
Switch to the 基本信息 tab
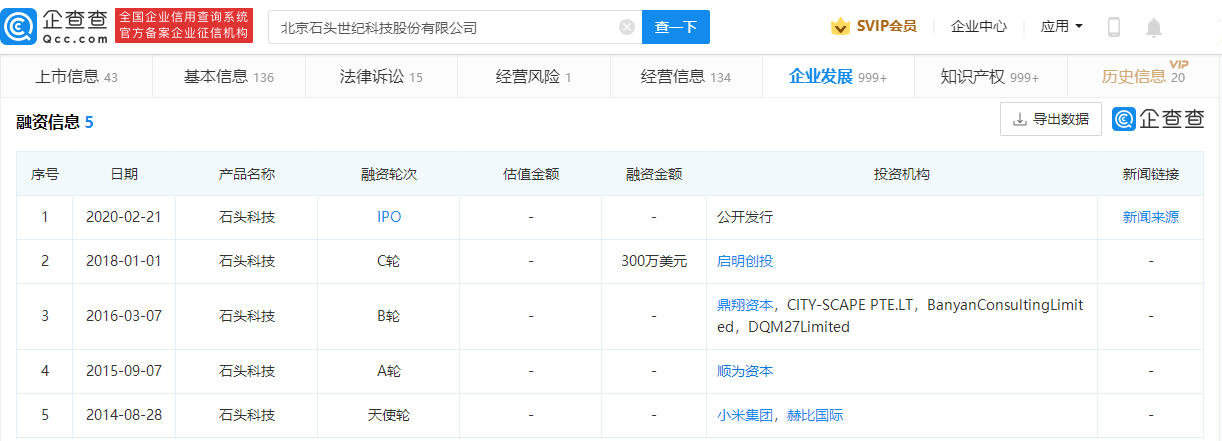pyautogui.click(x=229, y=76)
